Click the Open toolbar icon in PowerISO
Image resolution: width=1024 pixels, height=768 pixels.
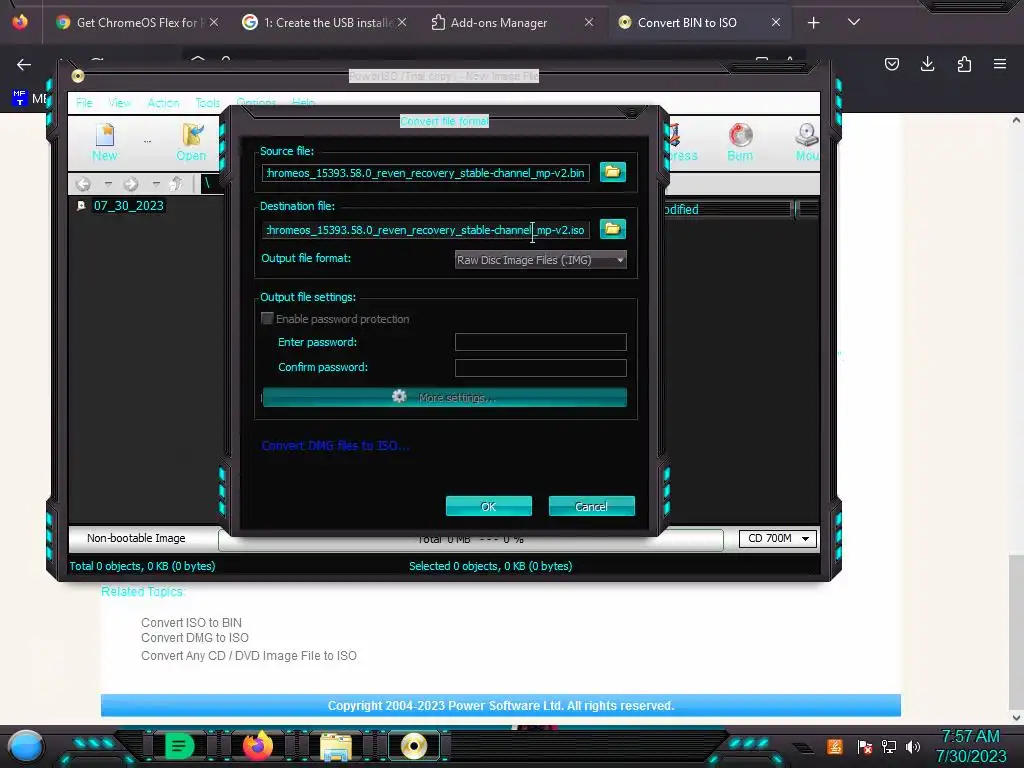click(x=191, y=142)
